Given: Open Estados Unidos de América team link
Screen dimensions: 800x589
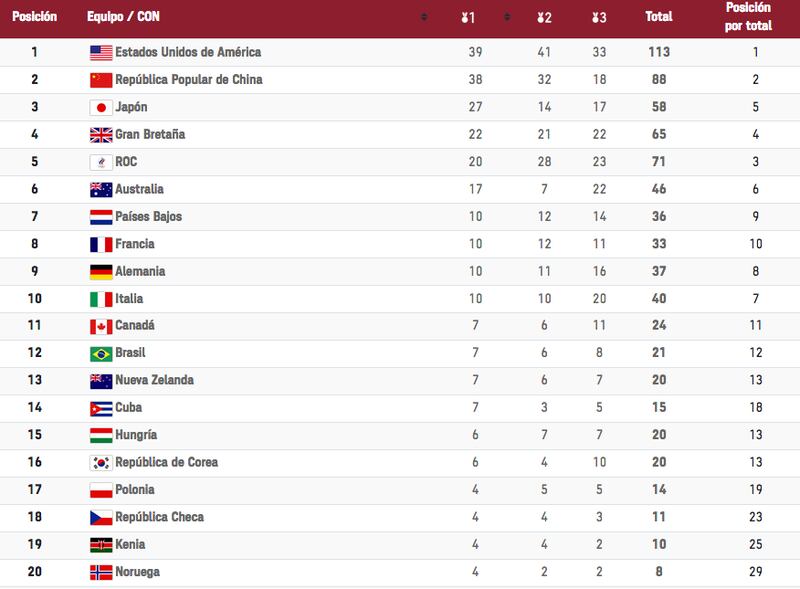Looking at the screenshot, I should click(x=188, y=52).
